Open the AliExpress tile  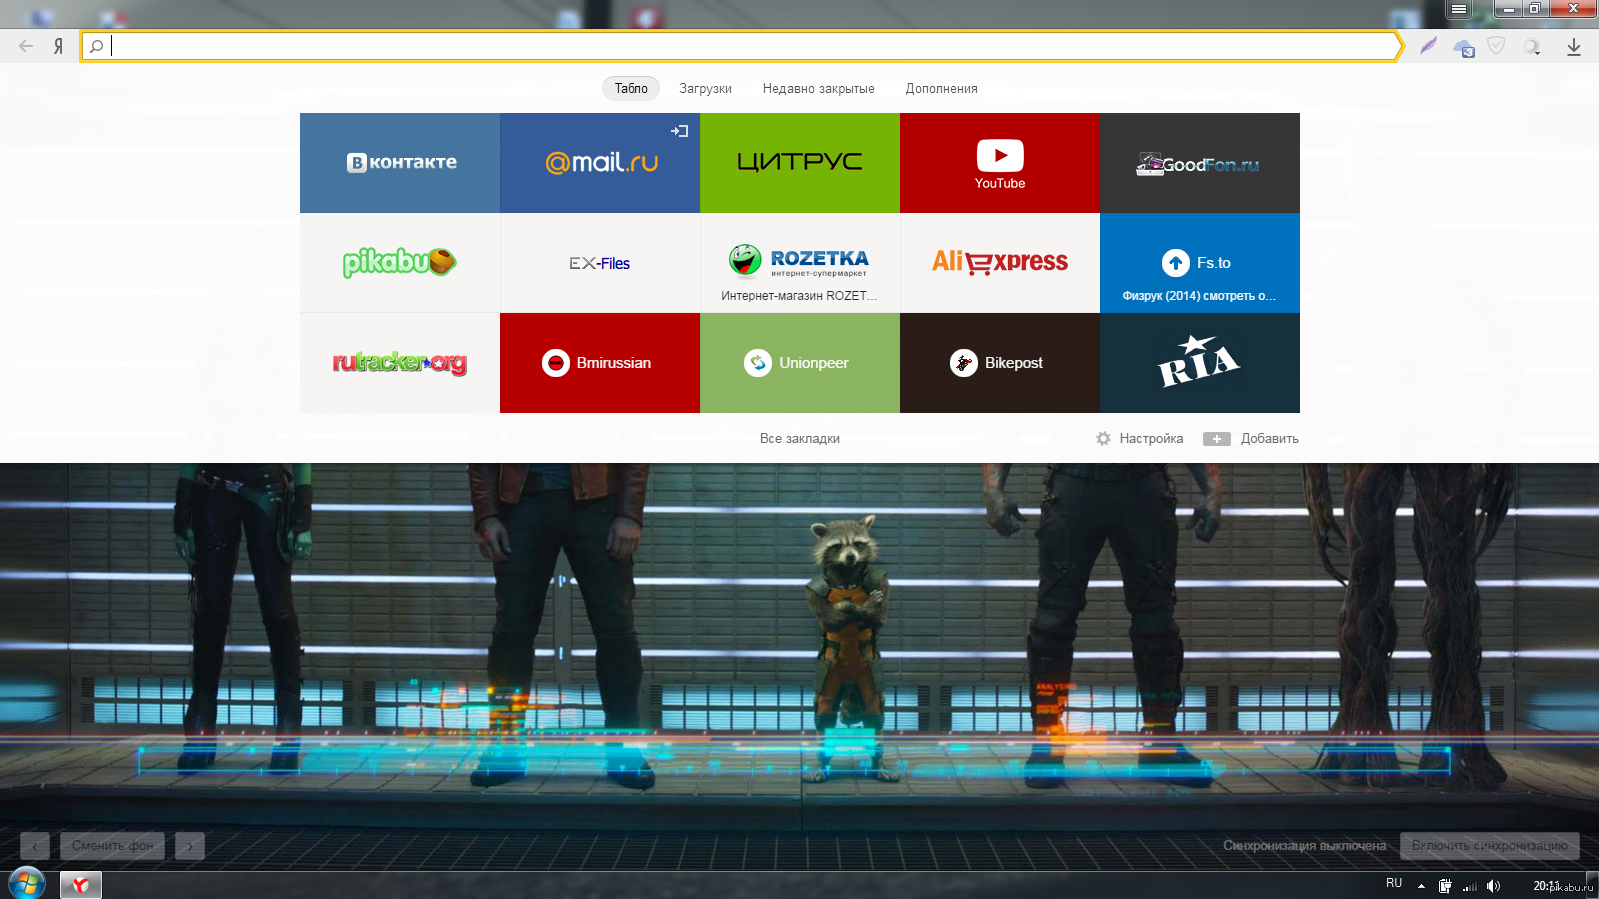1000,263
